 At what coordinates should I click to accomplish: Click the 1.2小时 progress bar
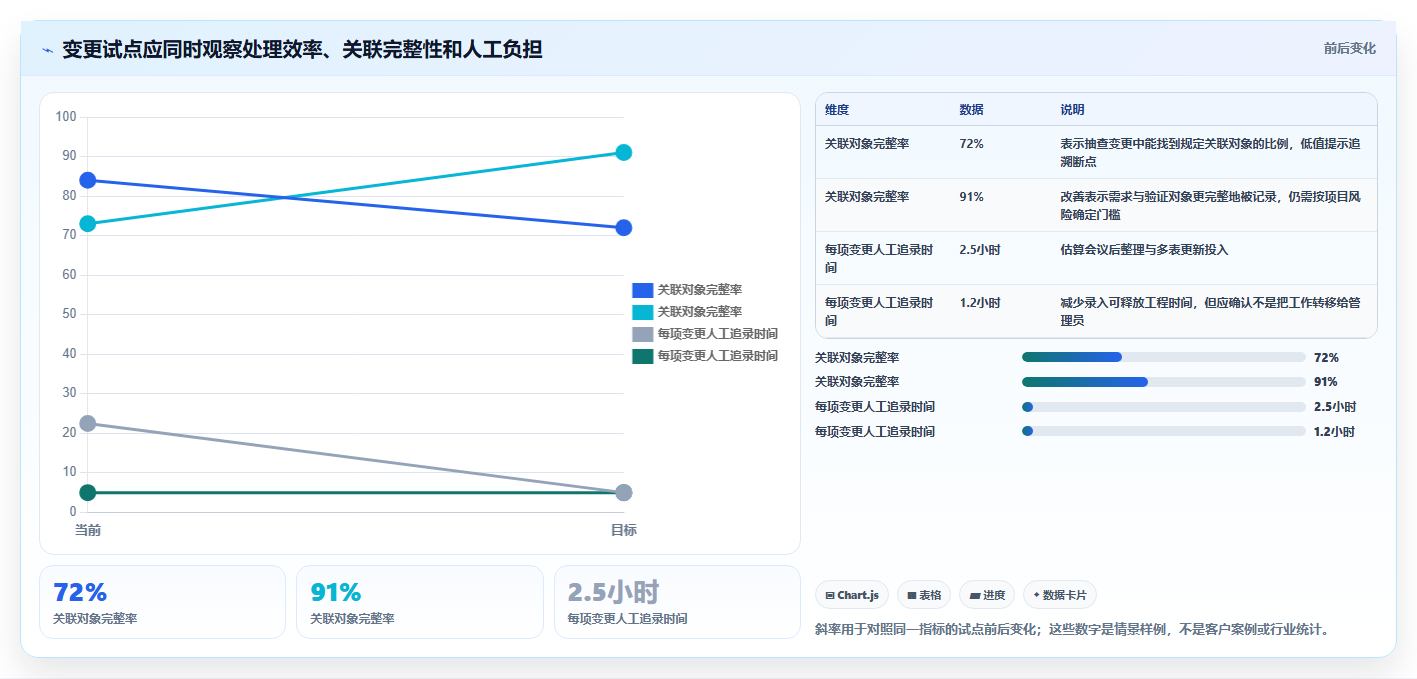point(1164,432)
